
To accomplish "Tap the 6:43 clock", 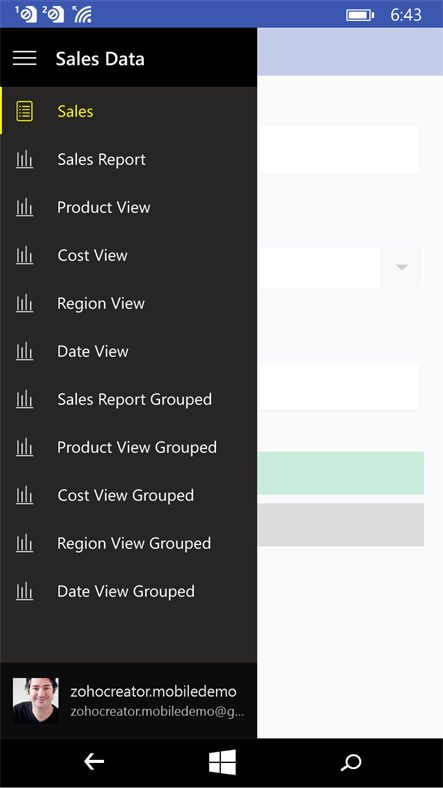I will click(406, 15).
